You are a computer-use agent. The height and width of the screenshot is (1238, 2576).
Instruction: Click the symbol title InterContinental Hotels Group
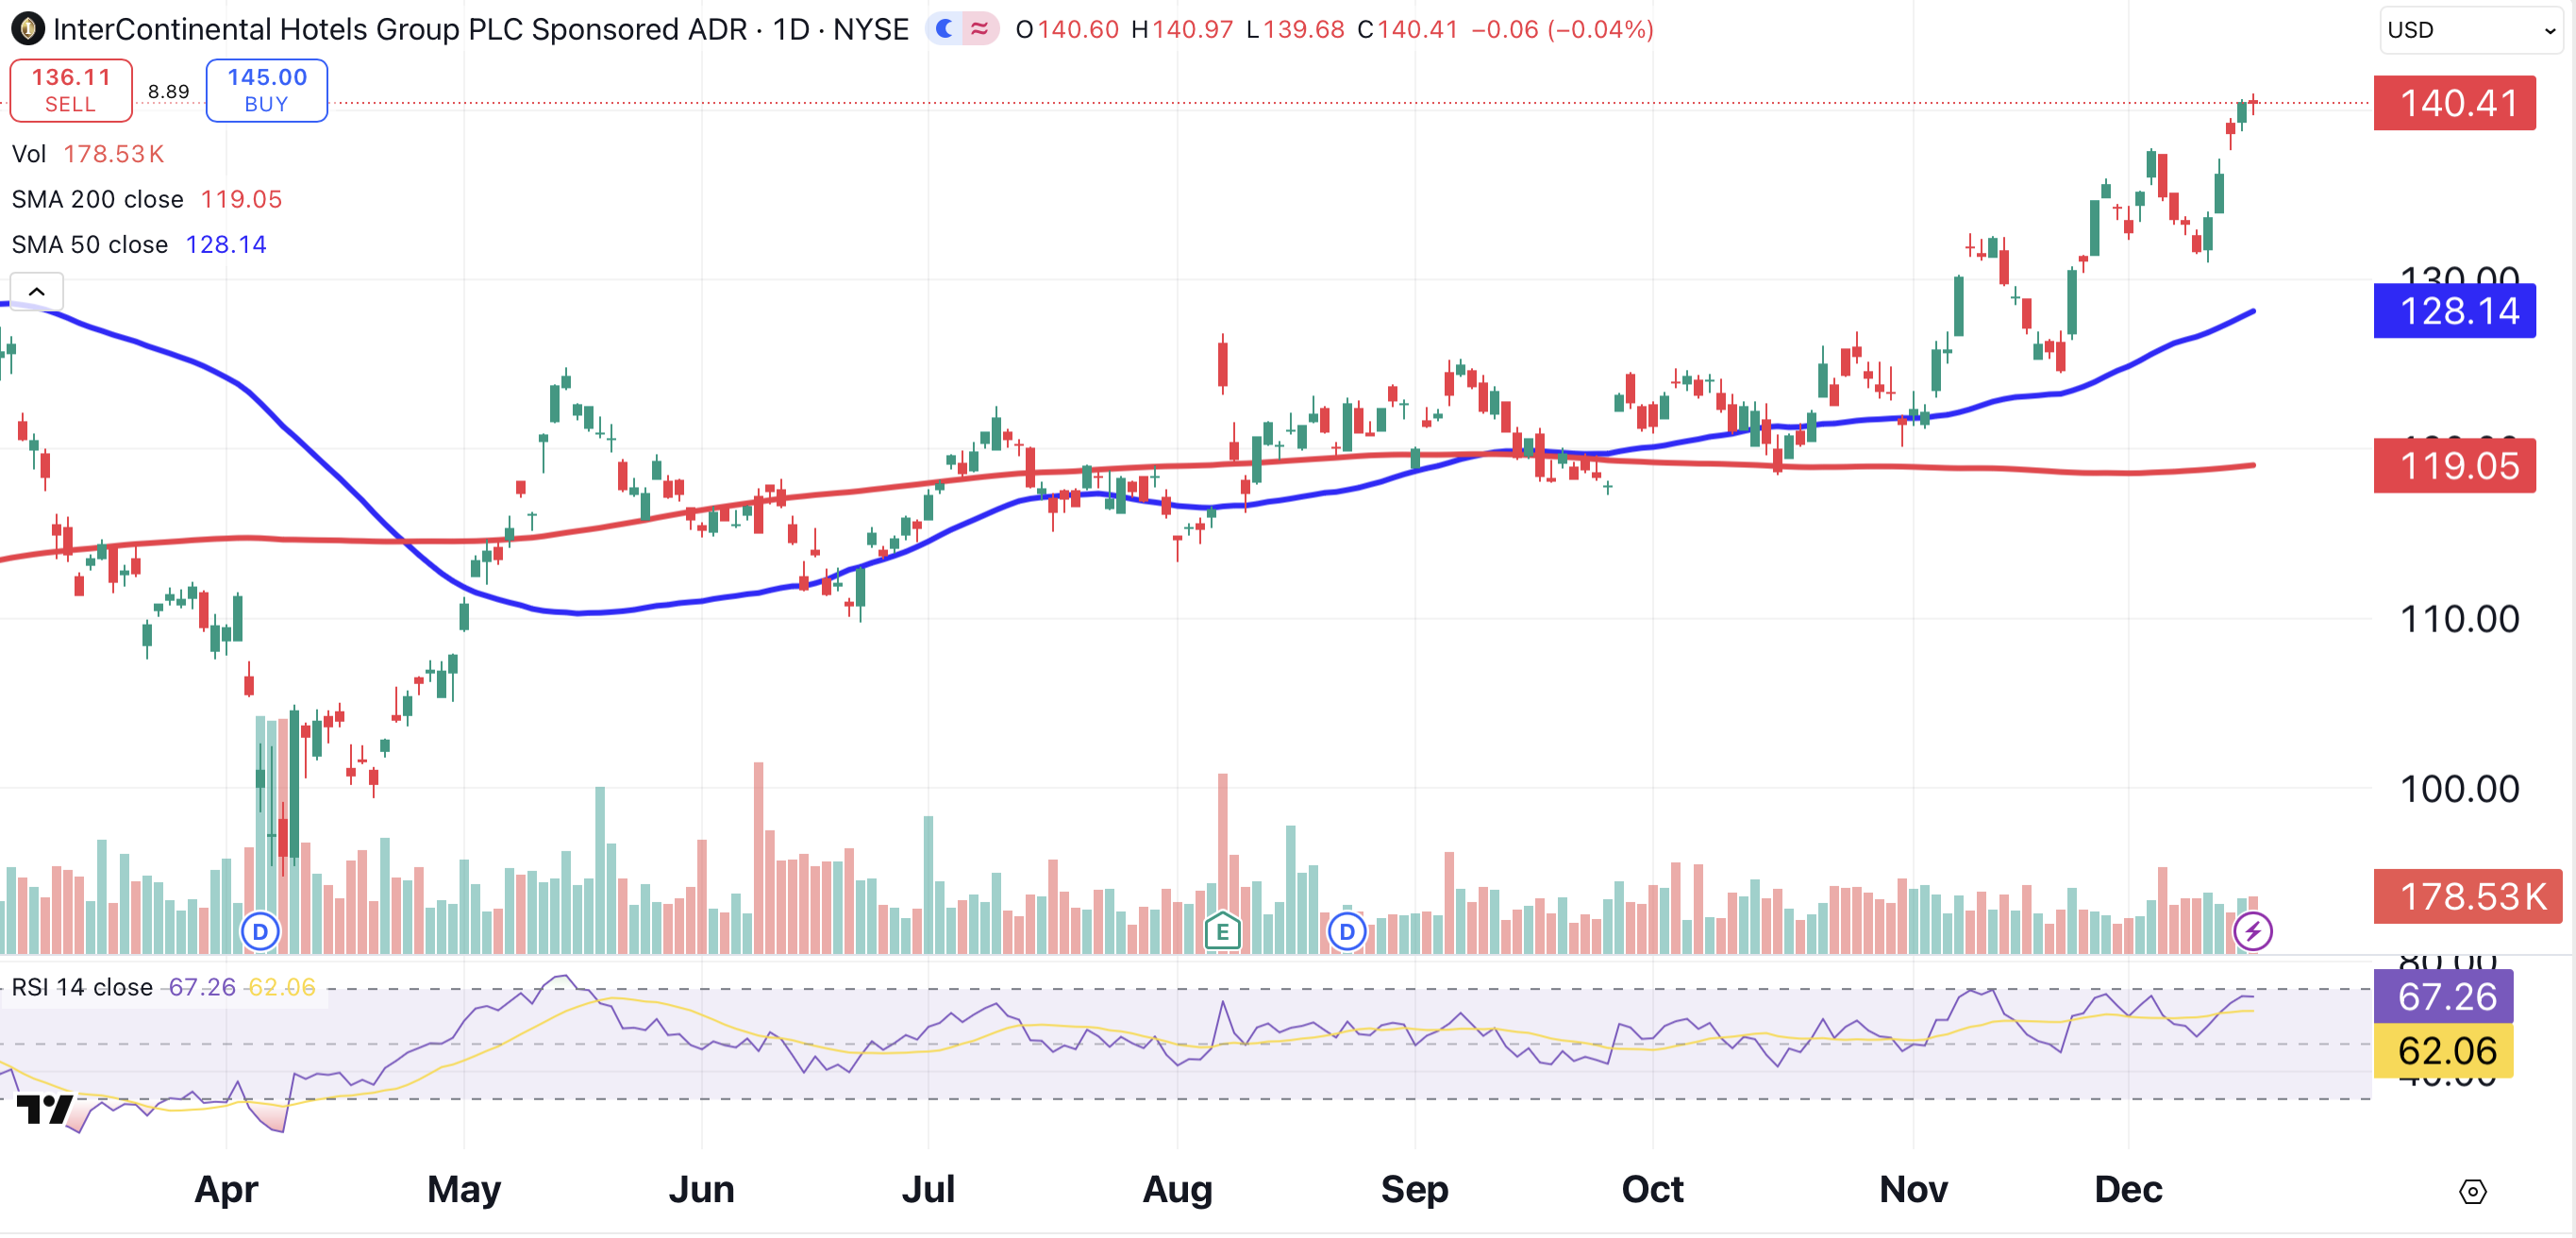(x=400, y=29)
